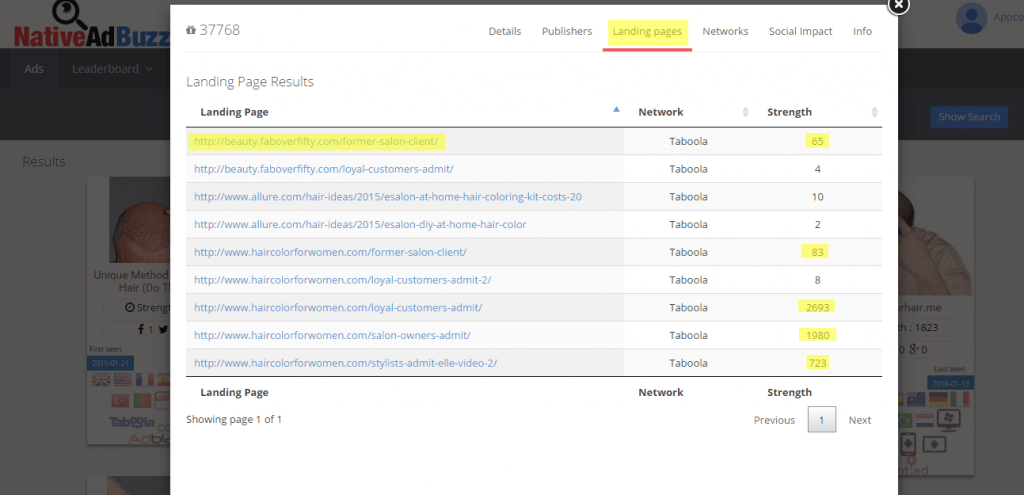Image resolution: width=1024 pixels, height=495 pixels.
Task: Click Taboola in the salon-owners-admit row
Action: point(688,335)
